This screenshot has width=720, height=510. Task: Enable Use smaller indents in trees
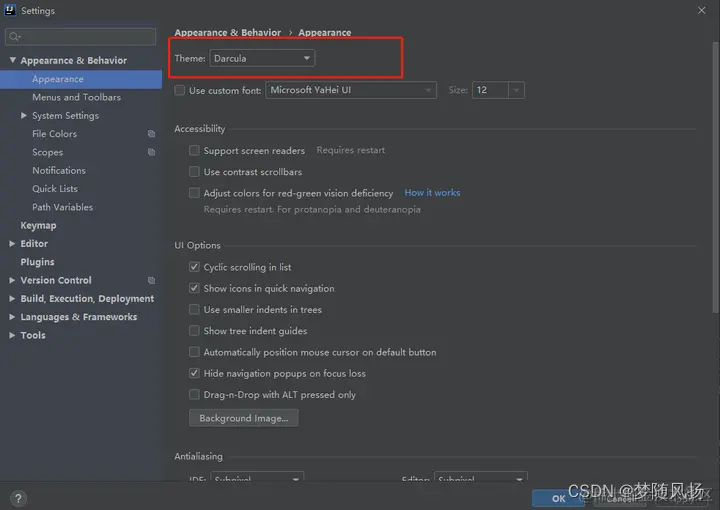pos(194,309)
